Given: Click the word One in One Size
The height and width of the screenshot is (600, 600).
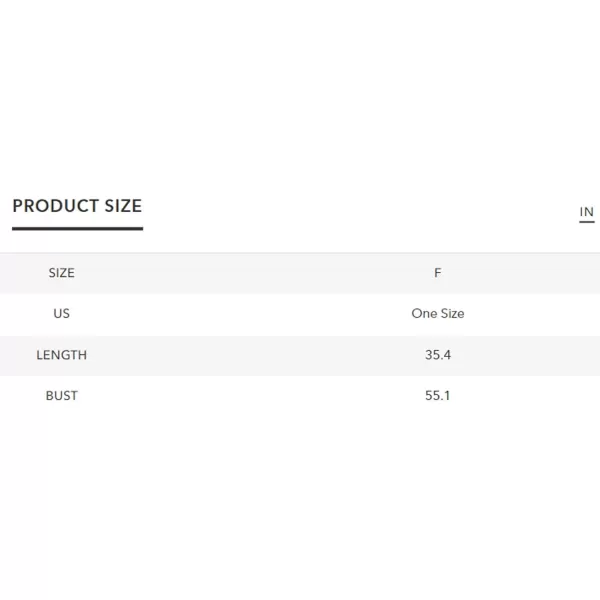Looking at the screenshot, I should tap(424, 313).
